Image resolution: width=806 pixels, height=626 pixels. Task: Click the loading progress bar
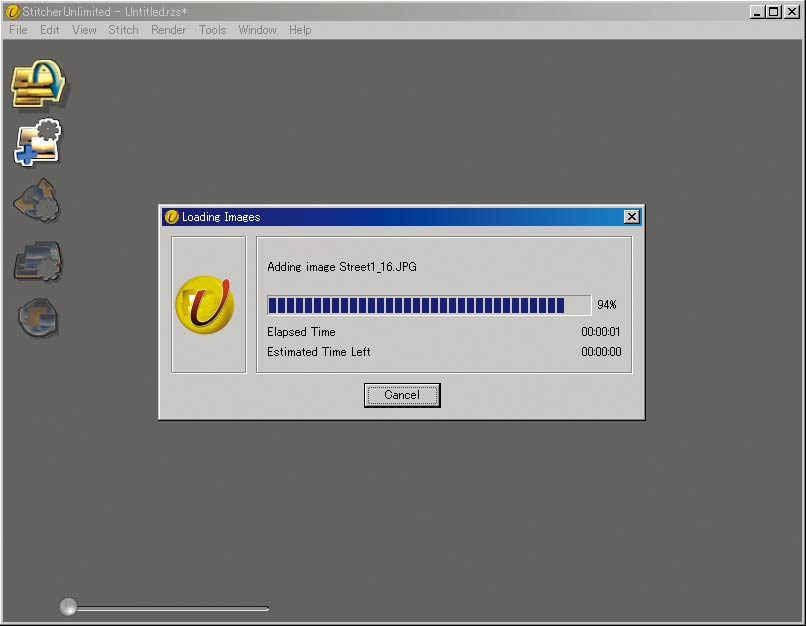pos(429,305)
